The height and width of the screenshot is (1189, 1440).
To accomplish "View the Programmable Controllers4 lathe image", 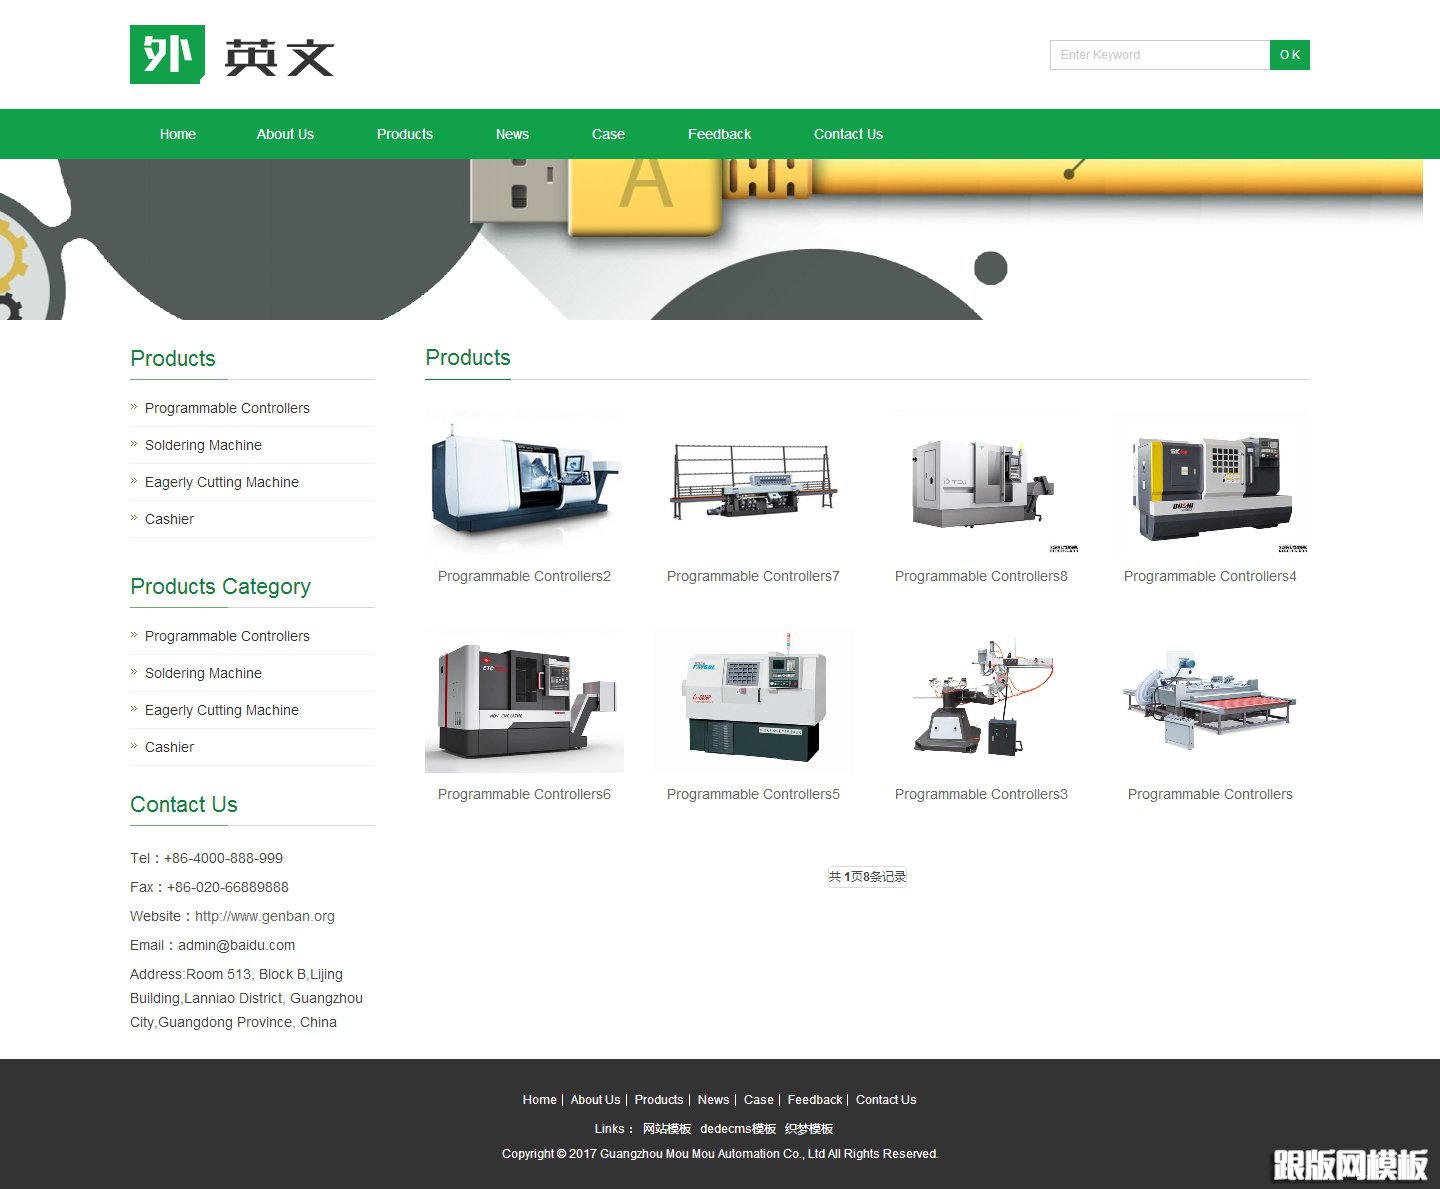I will 1210,482.
